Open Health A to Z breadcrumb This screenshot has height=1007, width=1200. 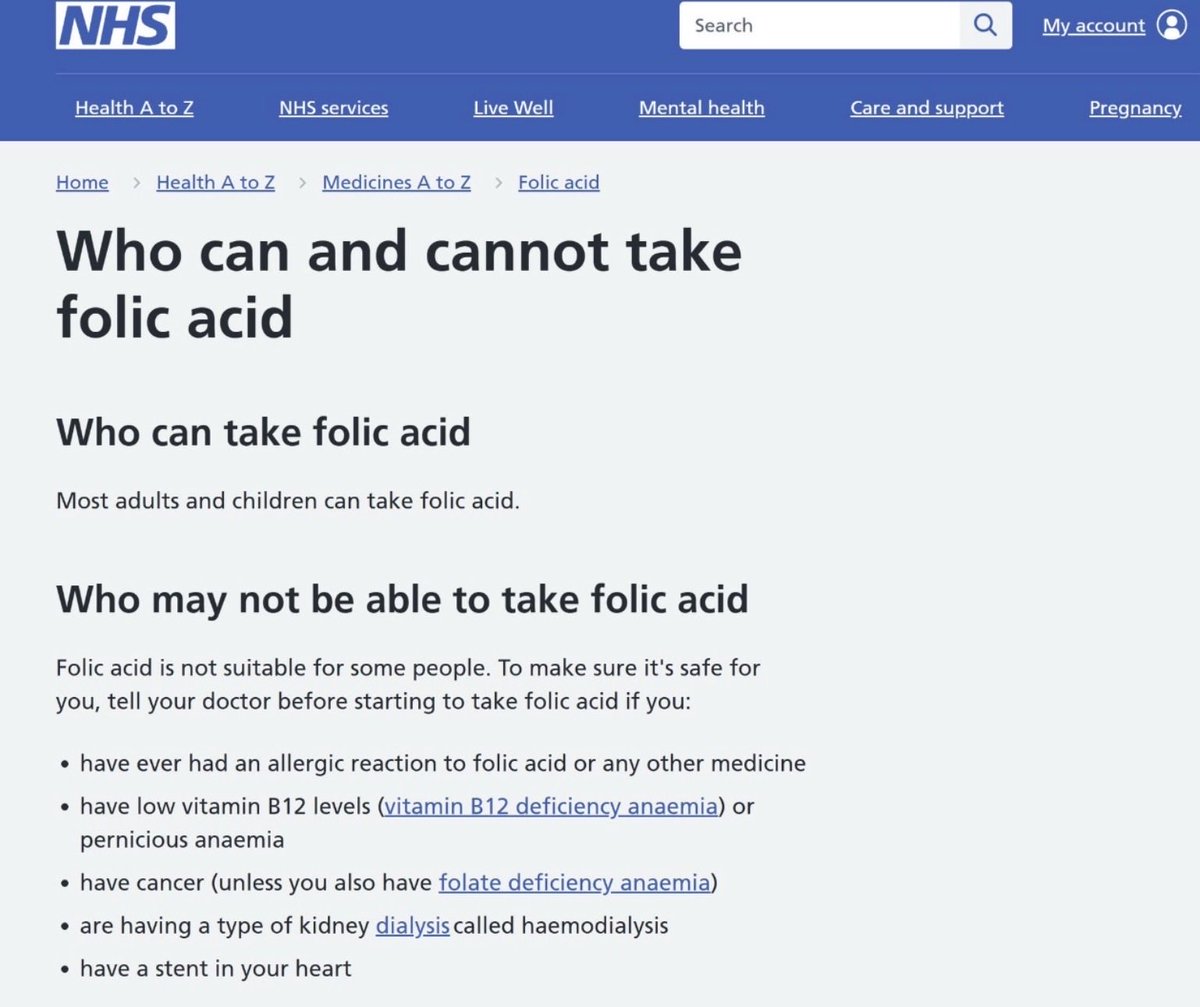pyautogui.click(x=215, y=182)
